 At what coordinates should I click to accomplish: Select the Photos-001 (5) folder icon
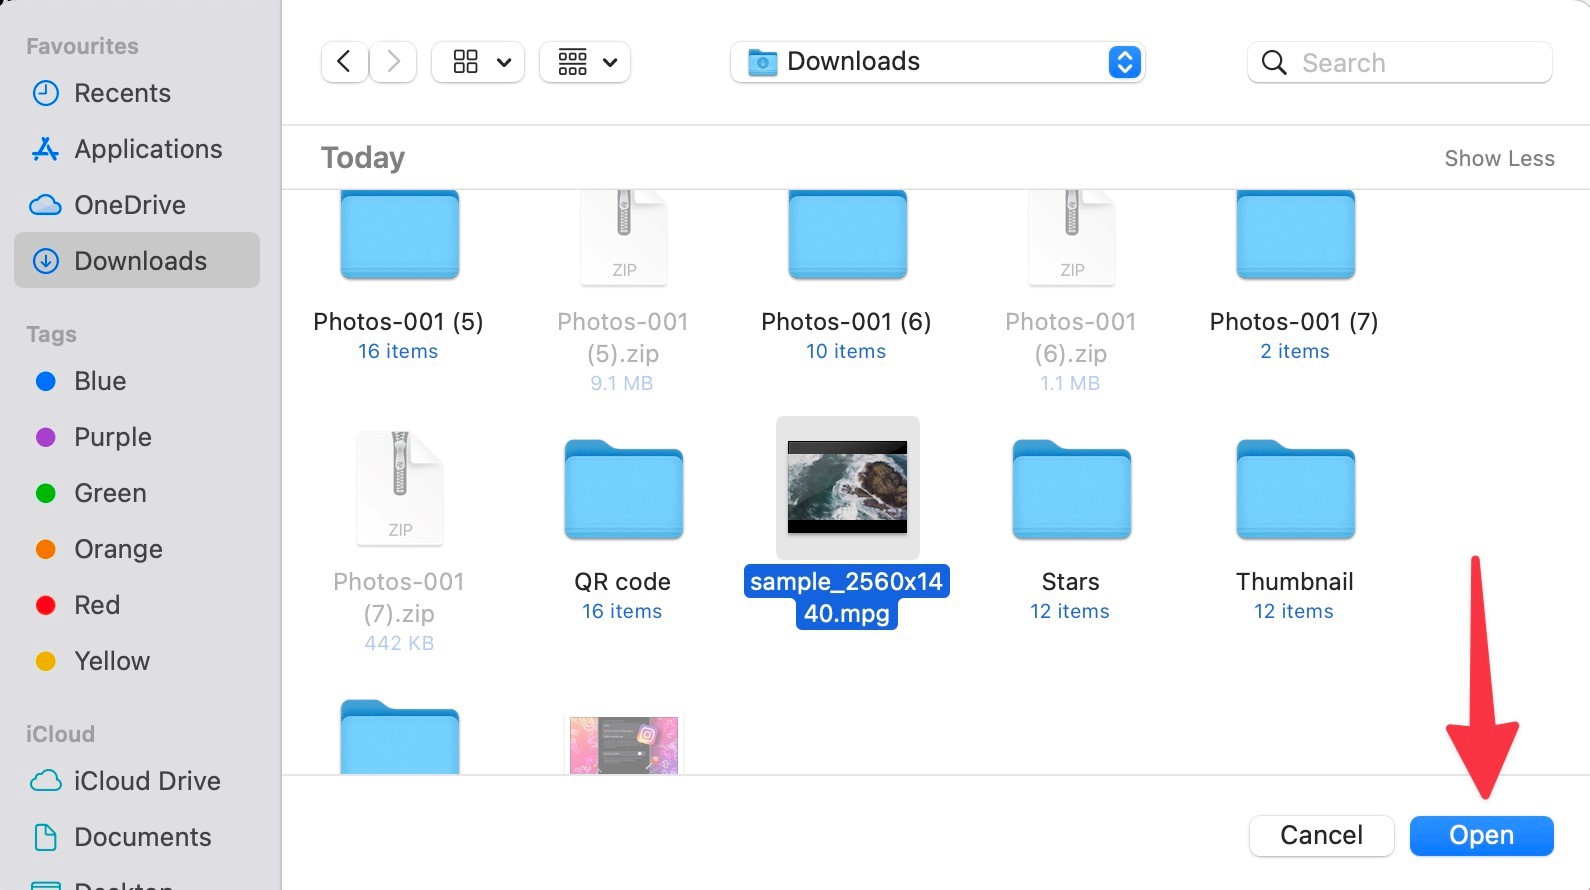(399, 235)
